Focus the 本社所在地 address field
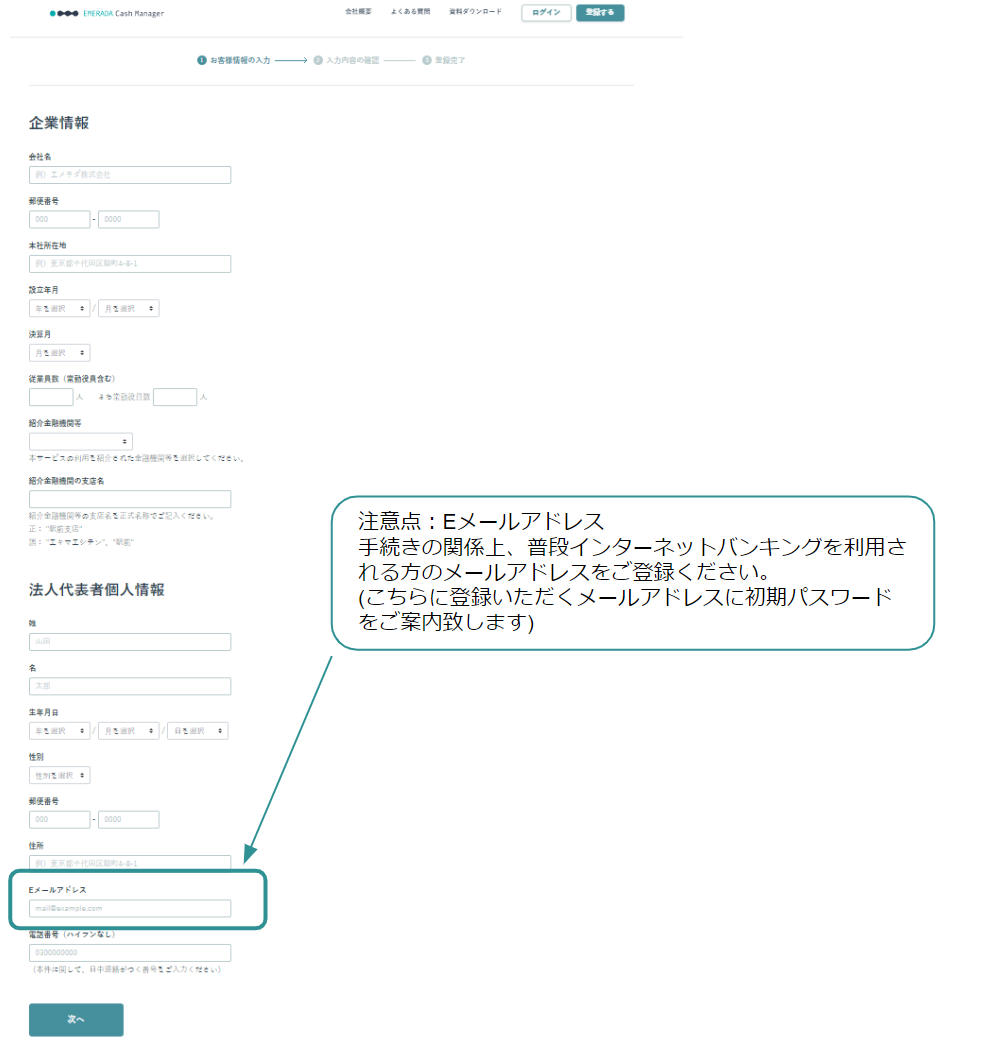This screenshot has width=981, height=1053. point(130,264)
